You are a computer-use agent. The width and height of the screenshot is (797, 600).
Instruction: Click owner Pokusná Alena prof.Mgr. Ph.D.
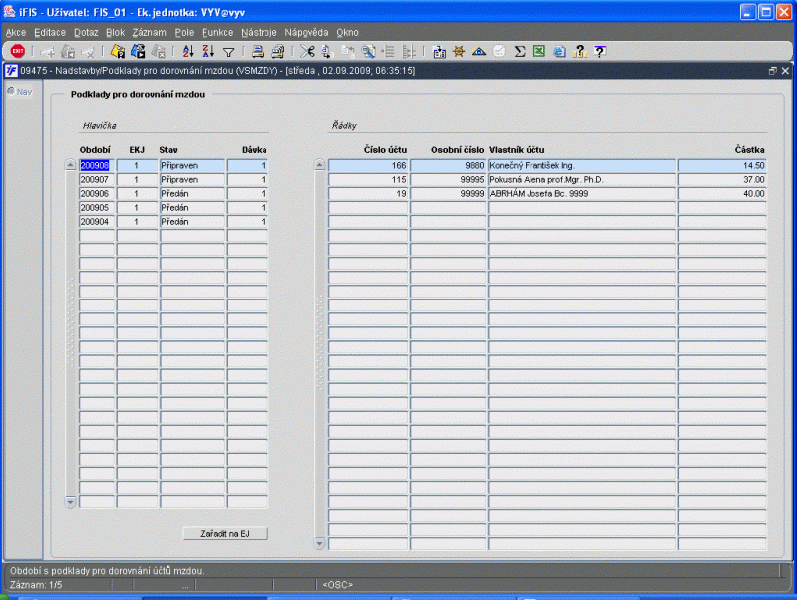coord(581,179)
